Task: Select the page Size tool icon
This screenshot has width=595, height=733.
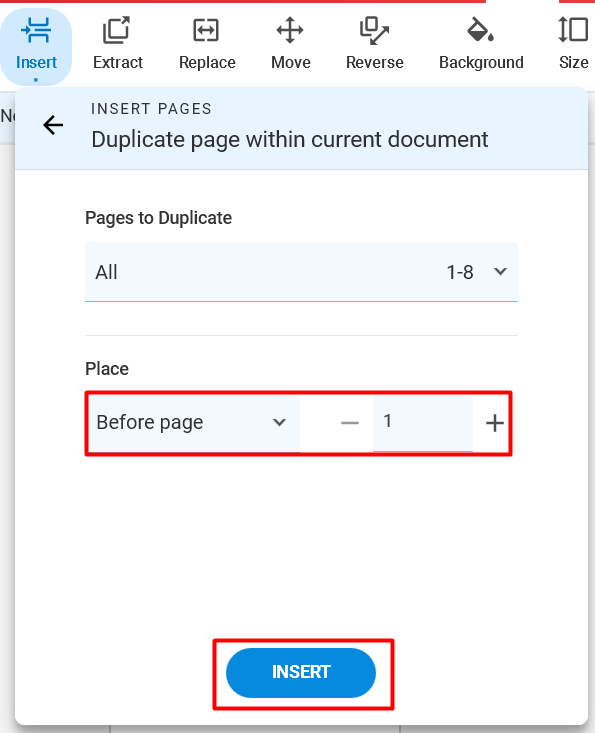Action: point(573,30)
